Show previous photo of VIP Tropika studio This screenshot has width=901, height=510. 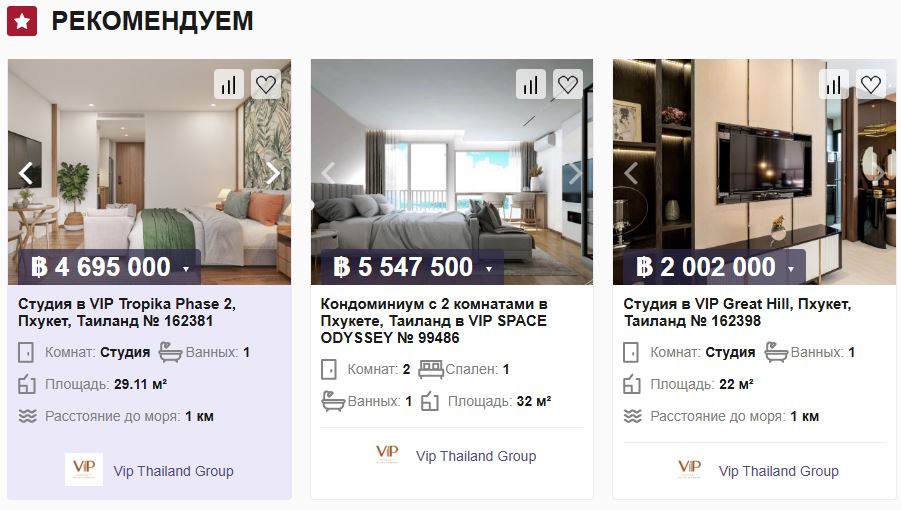pos(26,173)
